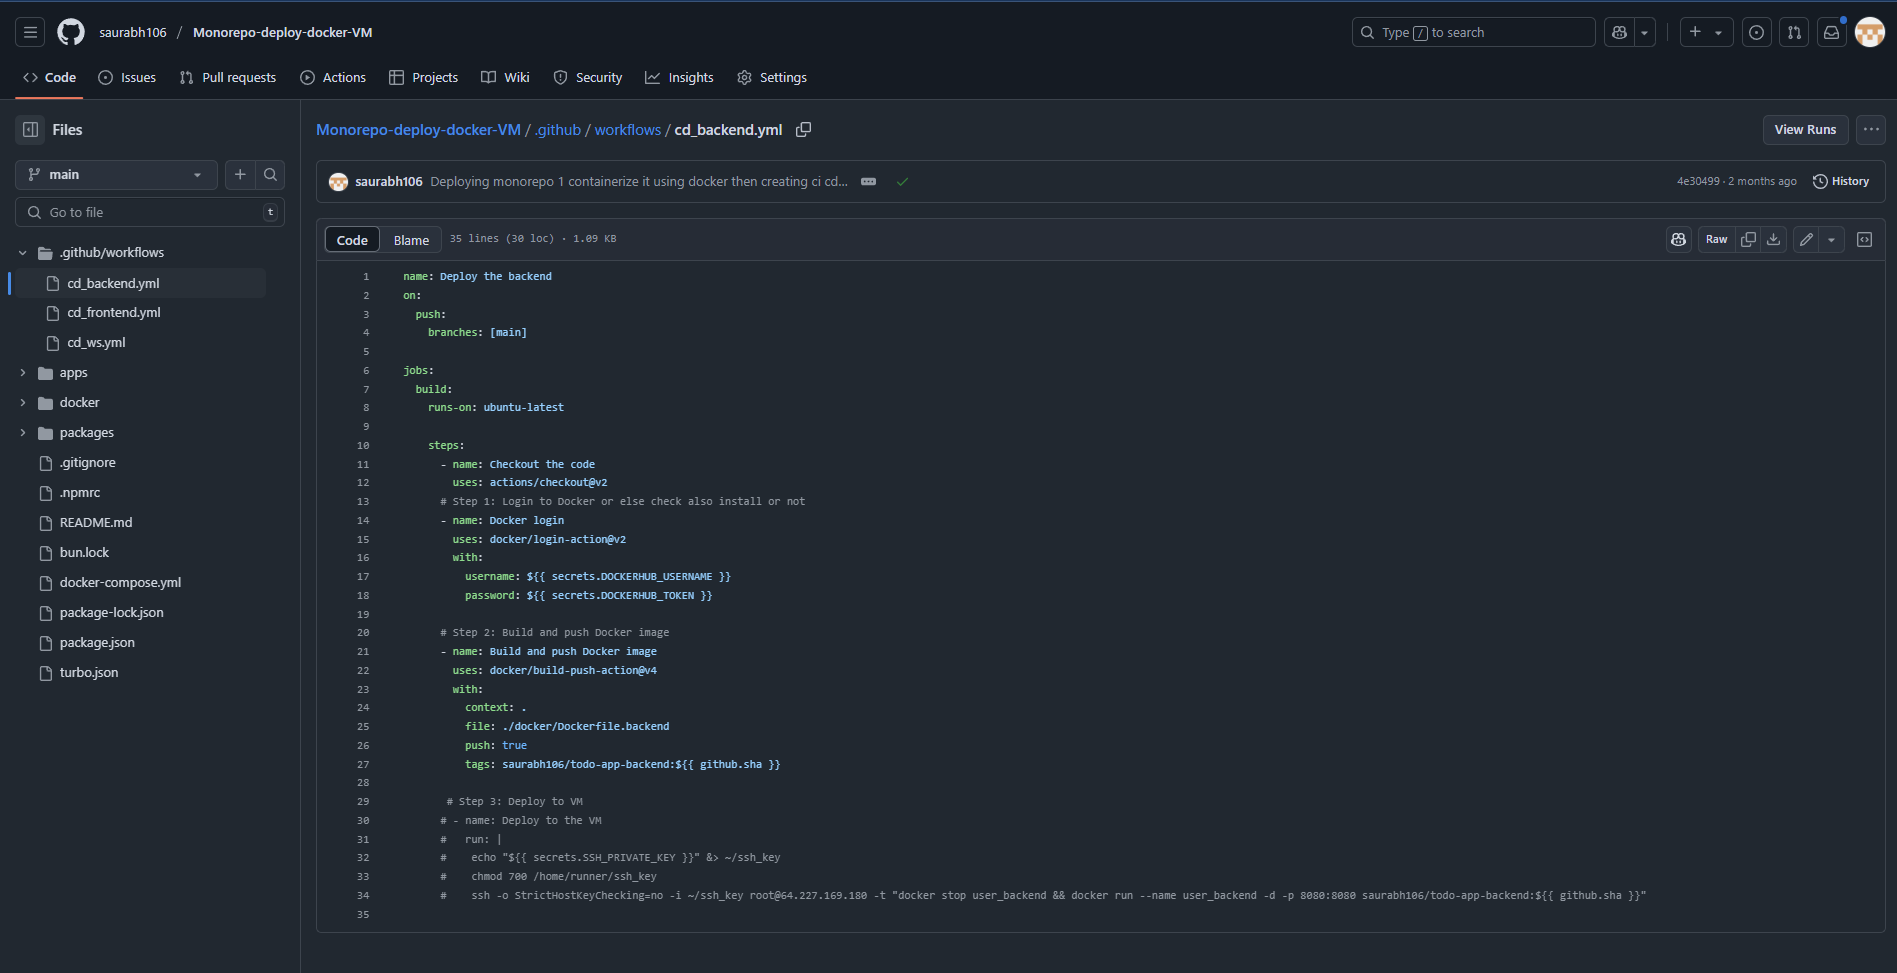The height and width of the screenshot is (973, 1897).
Task: Open your issues from the header icon
Action: pos(1756,32)
